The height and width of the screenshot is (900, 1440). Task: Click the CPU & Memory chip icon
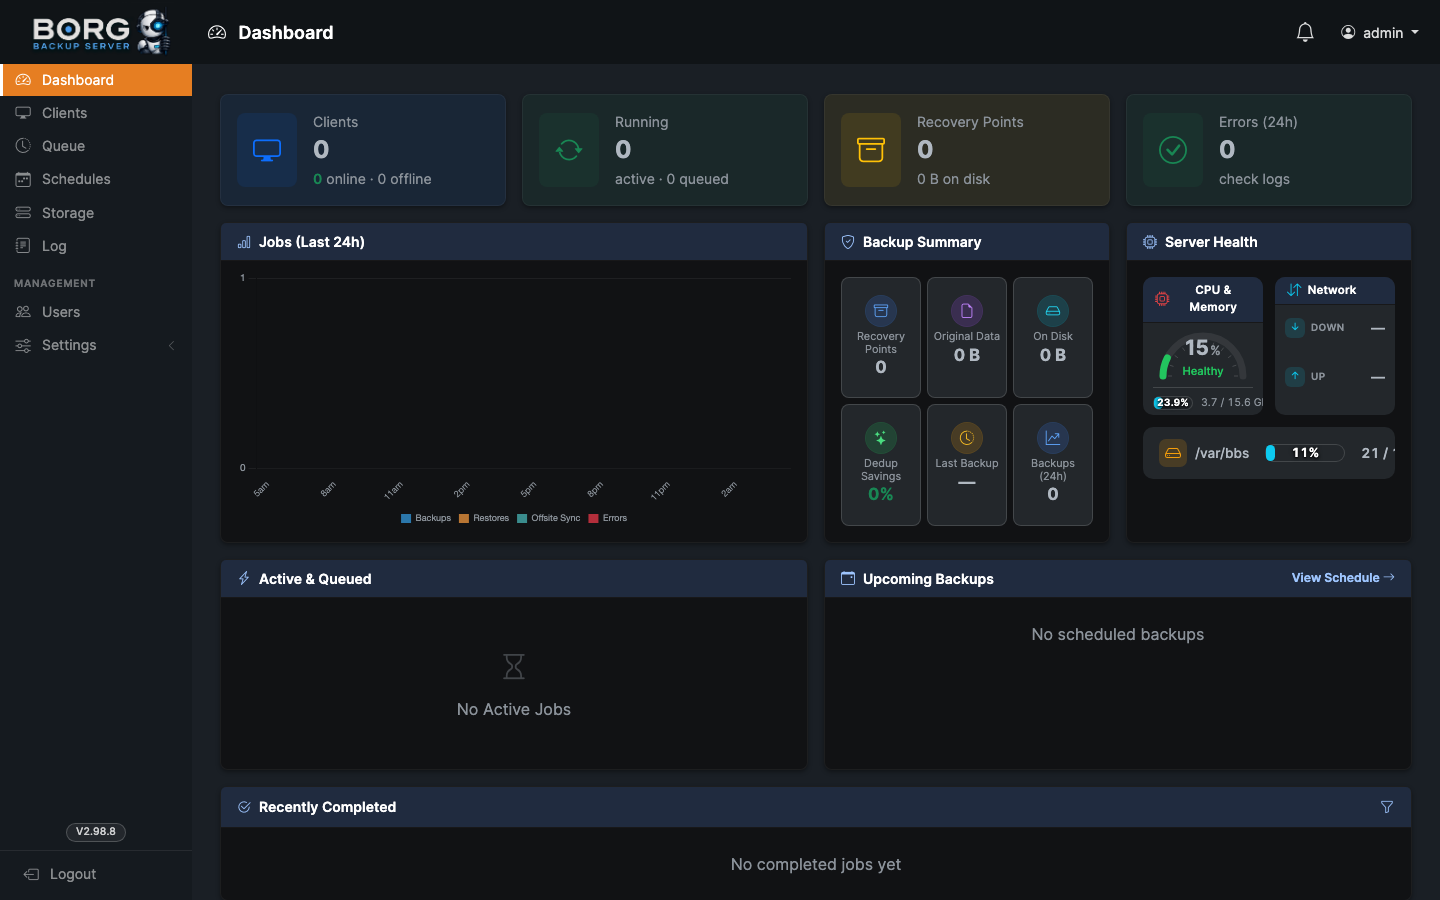click(1162, 299)
